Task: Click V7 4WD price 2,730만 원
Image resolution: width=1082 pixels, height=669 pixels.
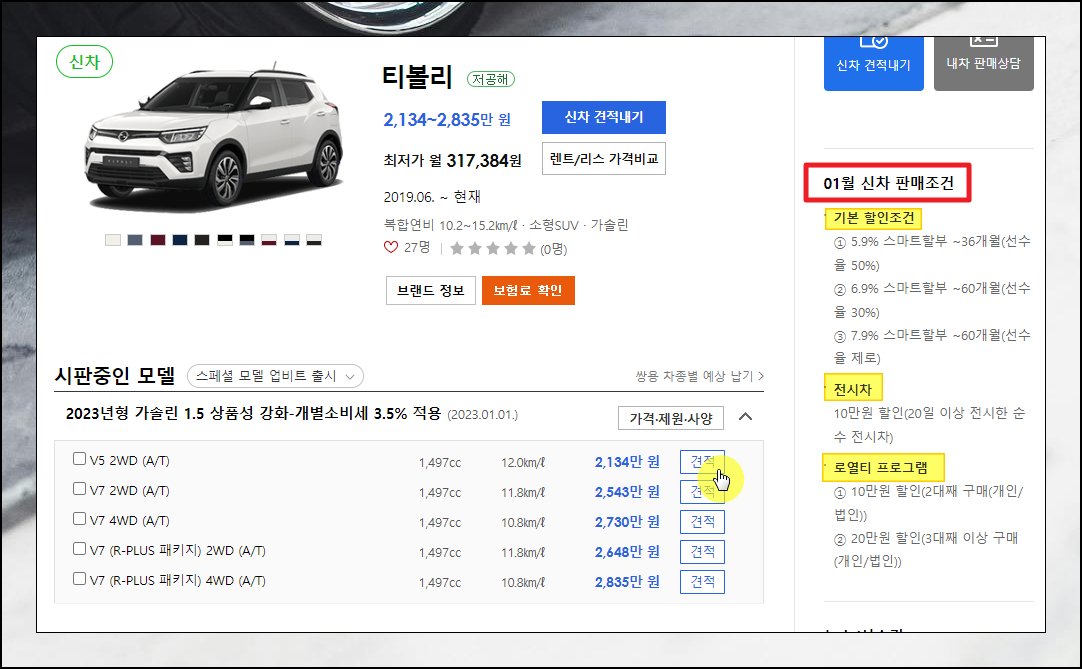Action: click(x=627, y=522)
